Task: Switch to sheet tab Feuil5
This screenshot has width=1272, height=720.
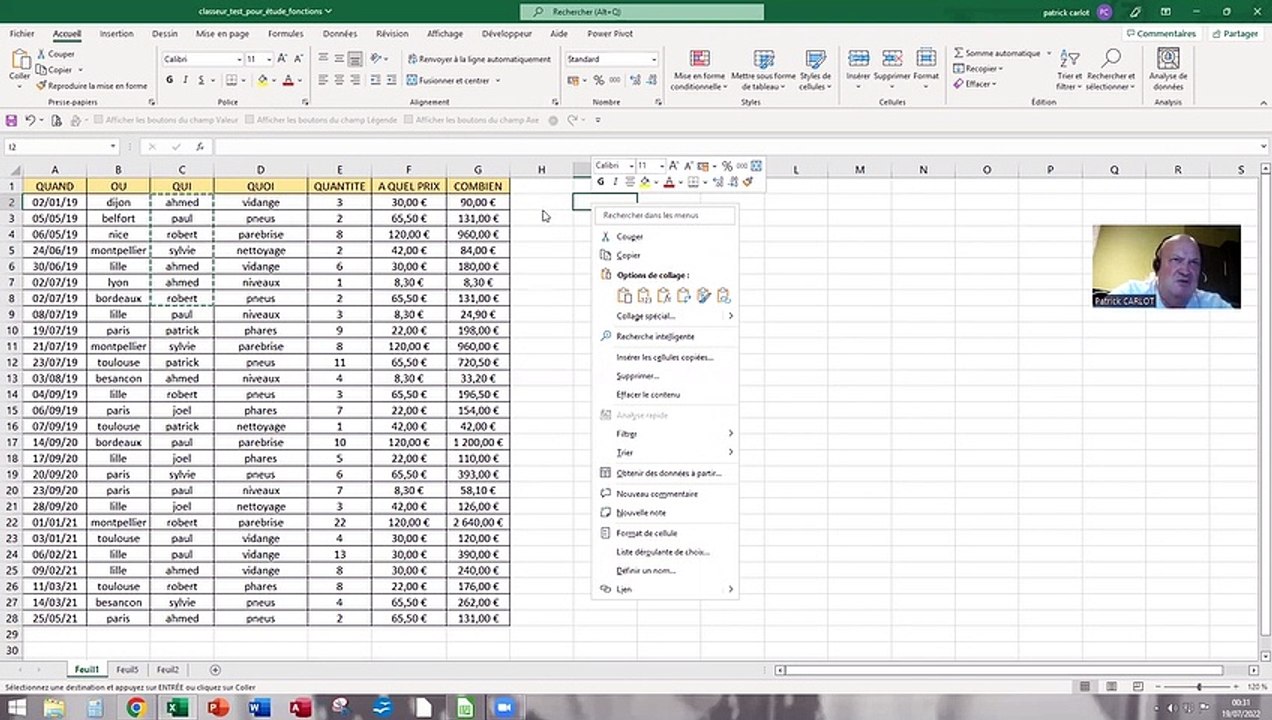Action: (127, 670)
